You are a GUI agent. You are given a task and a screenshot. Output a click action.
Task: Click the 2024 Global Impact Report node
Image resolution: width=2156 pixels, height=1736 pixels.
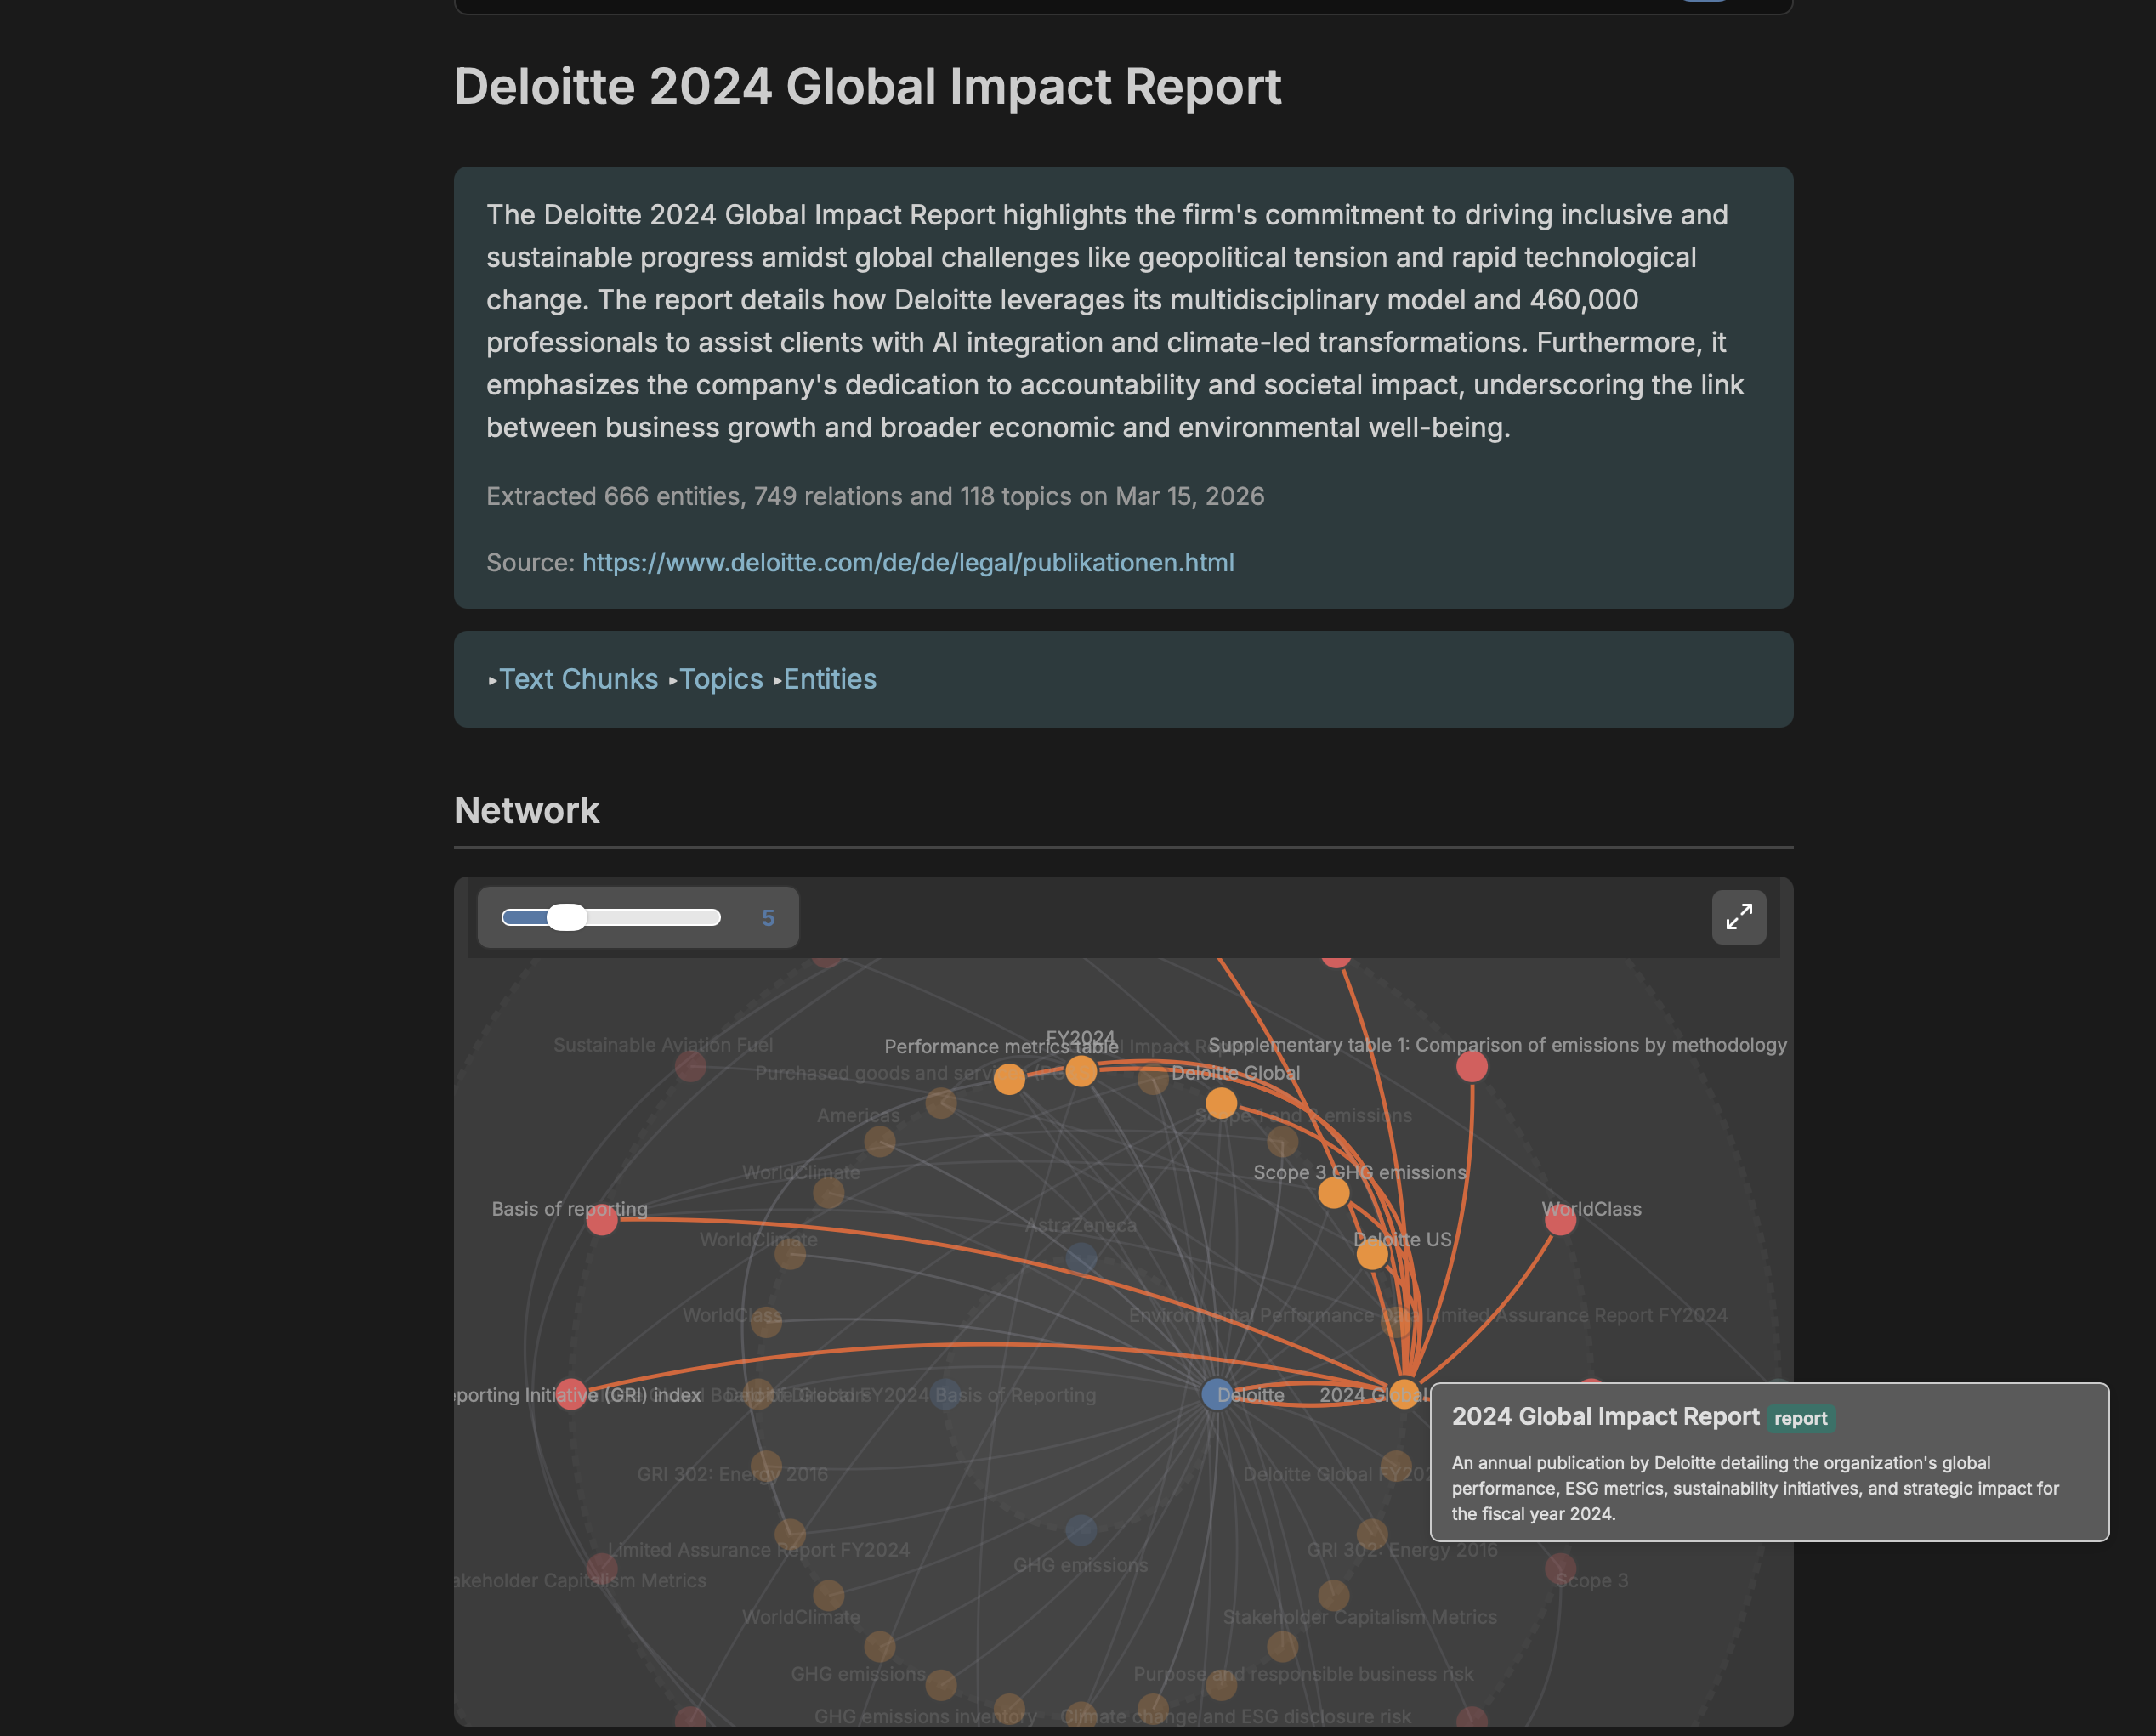(1404, 1394)
